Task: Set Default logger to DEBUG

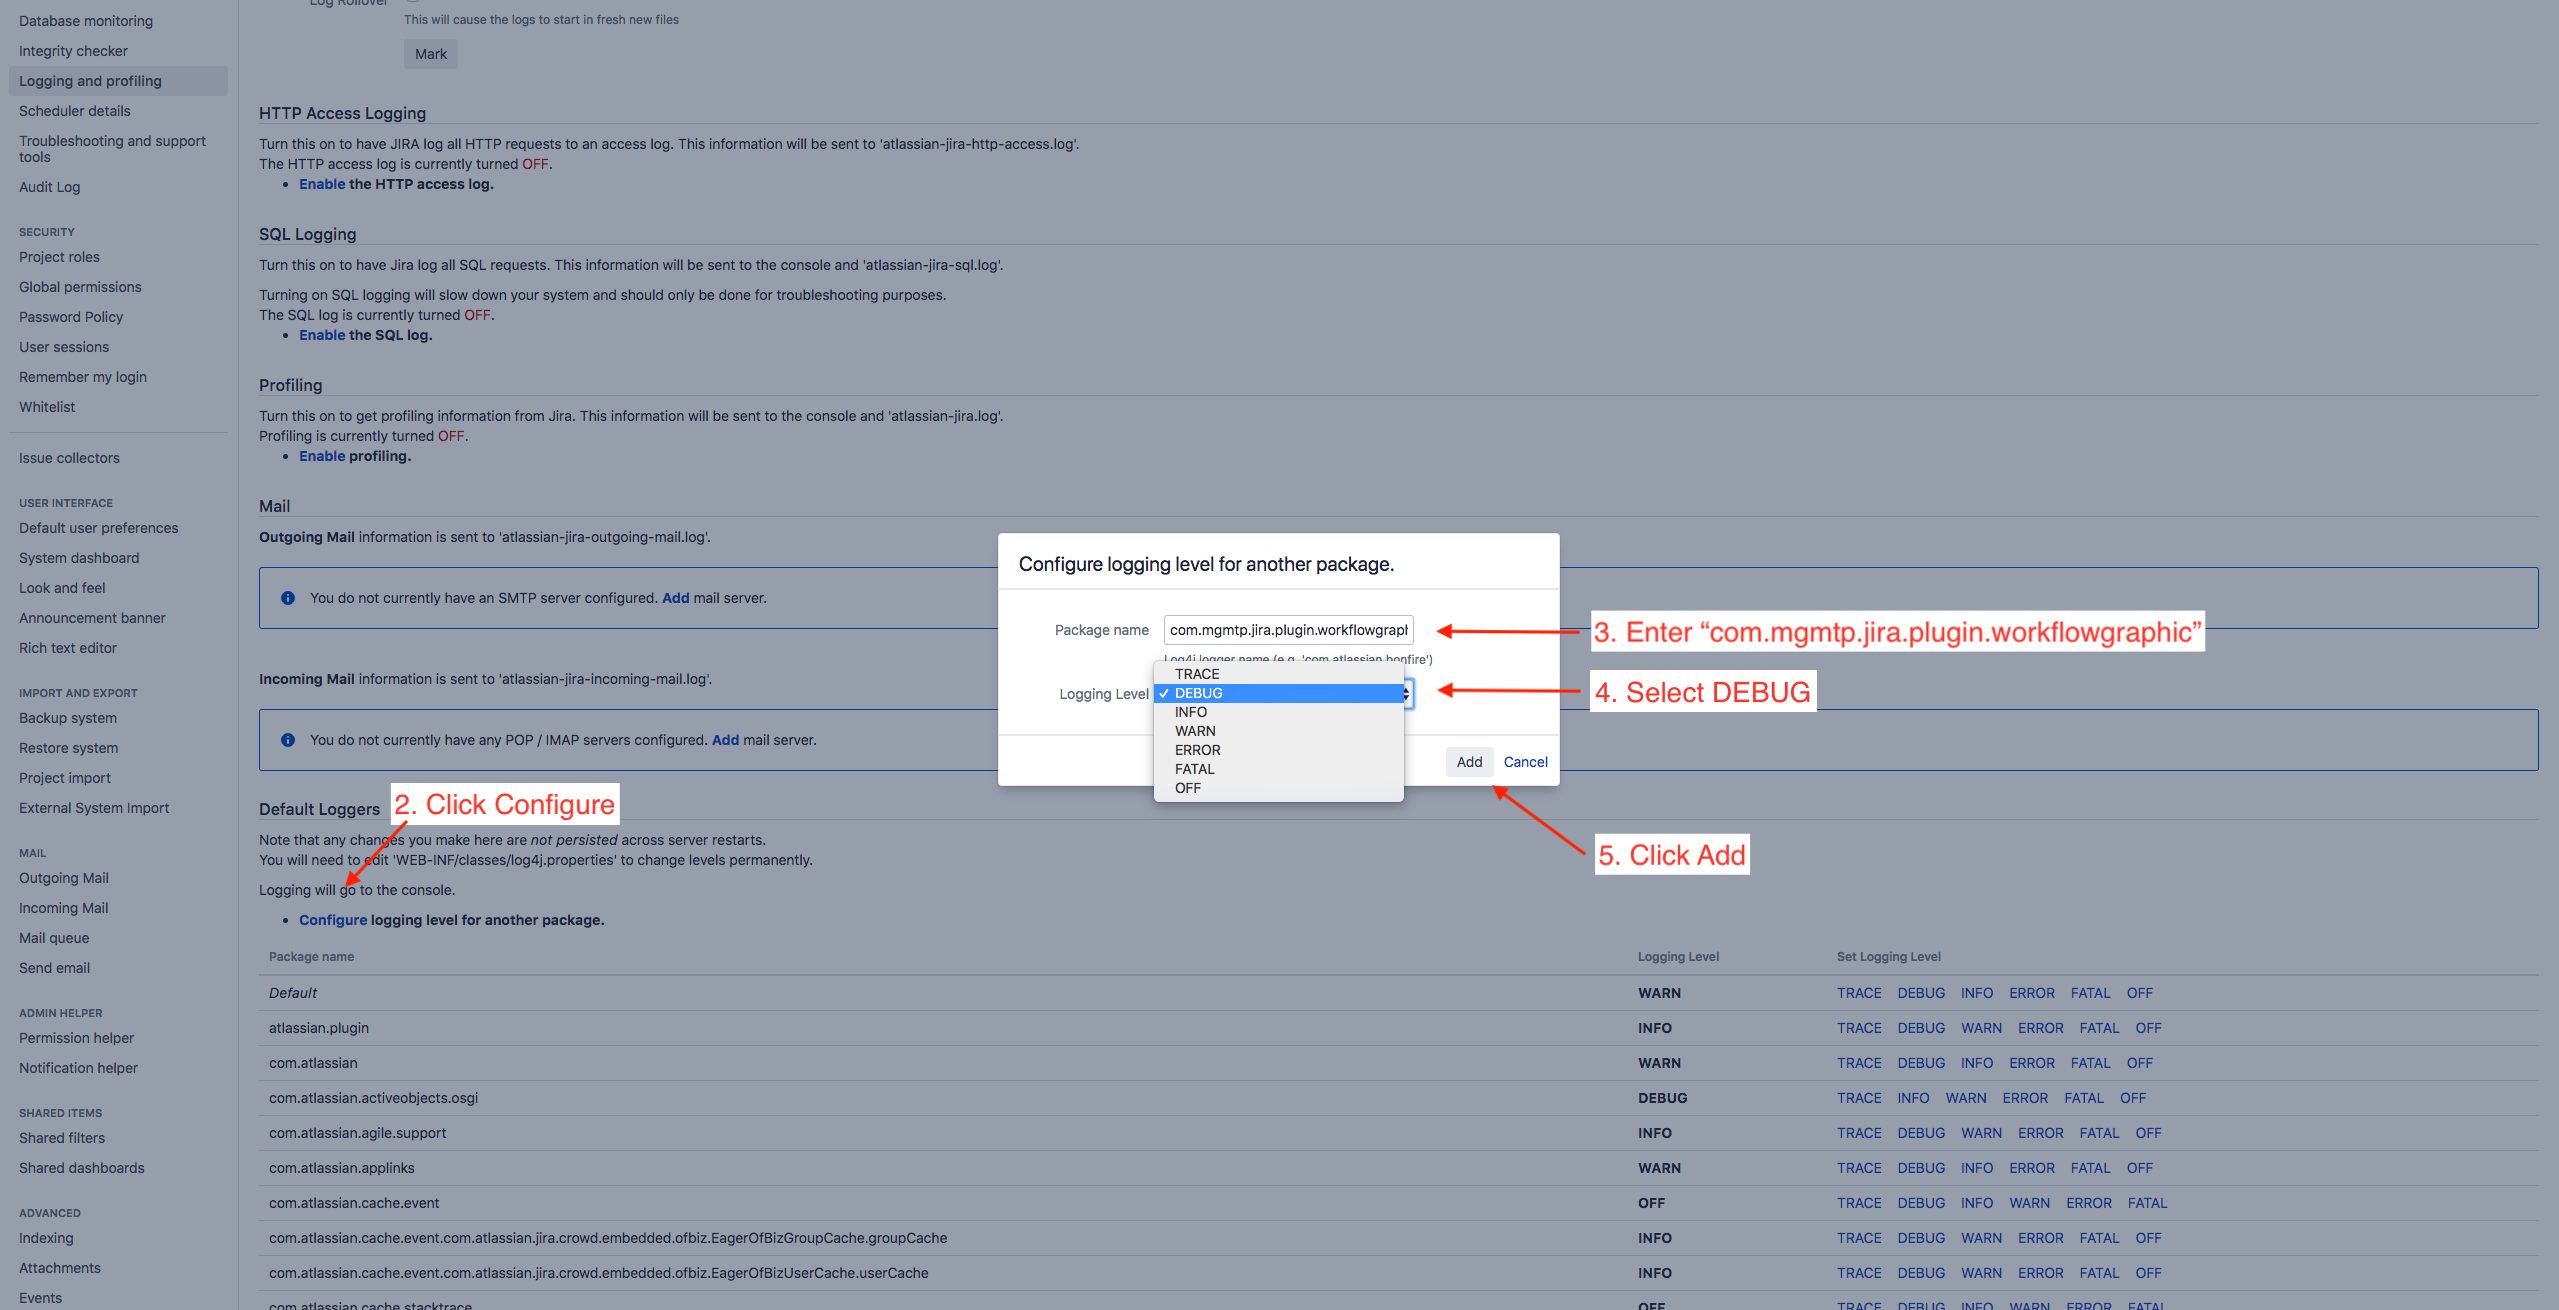Action: pyautogui.click(x=1921, y=993)
